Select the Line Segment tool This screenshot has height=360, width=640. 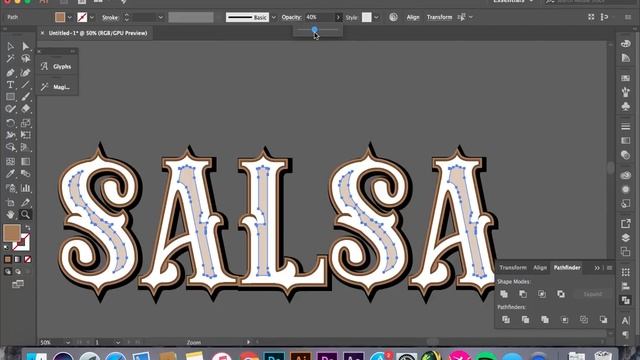[x=26, y=84]
